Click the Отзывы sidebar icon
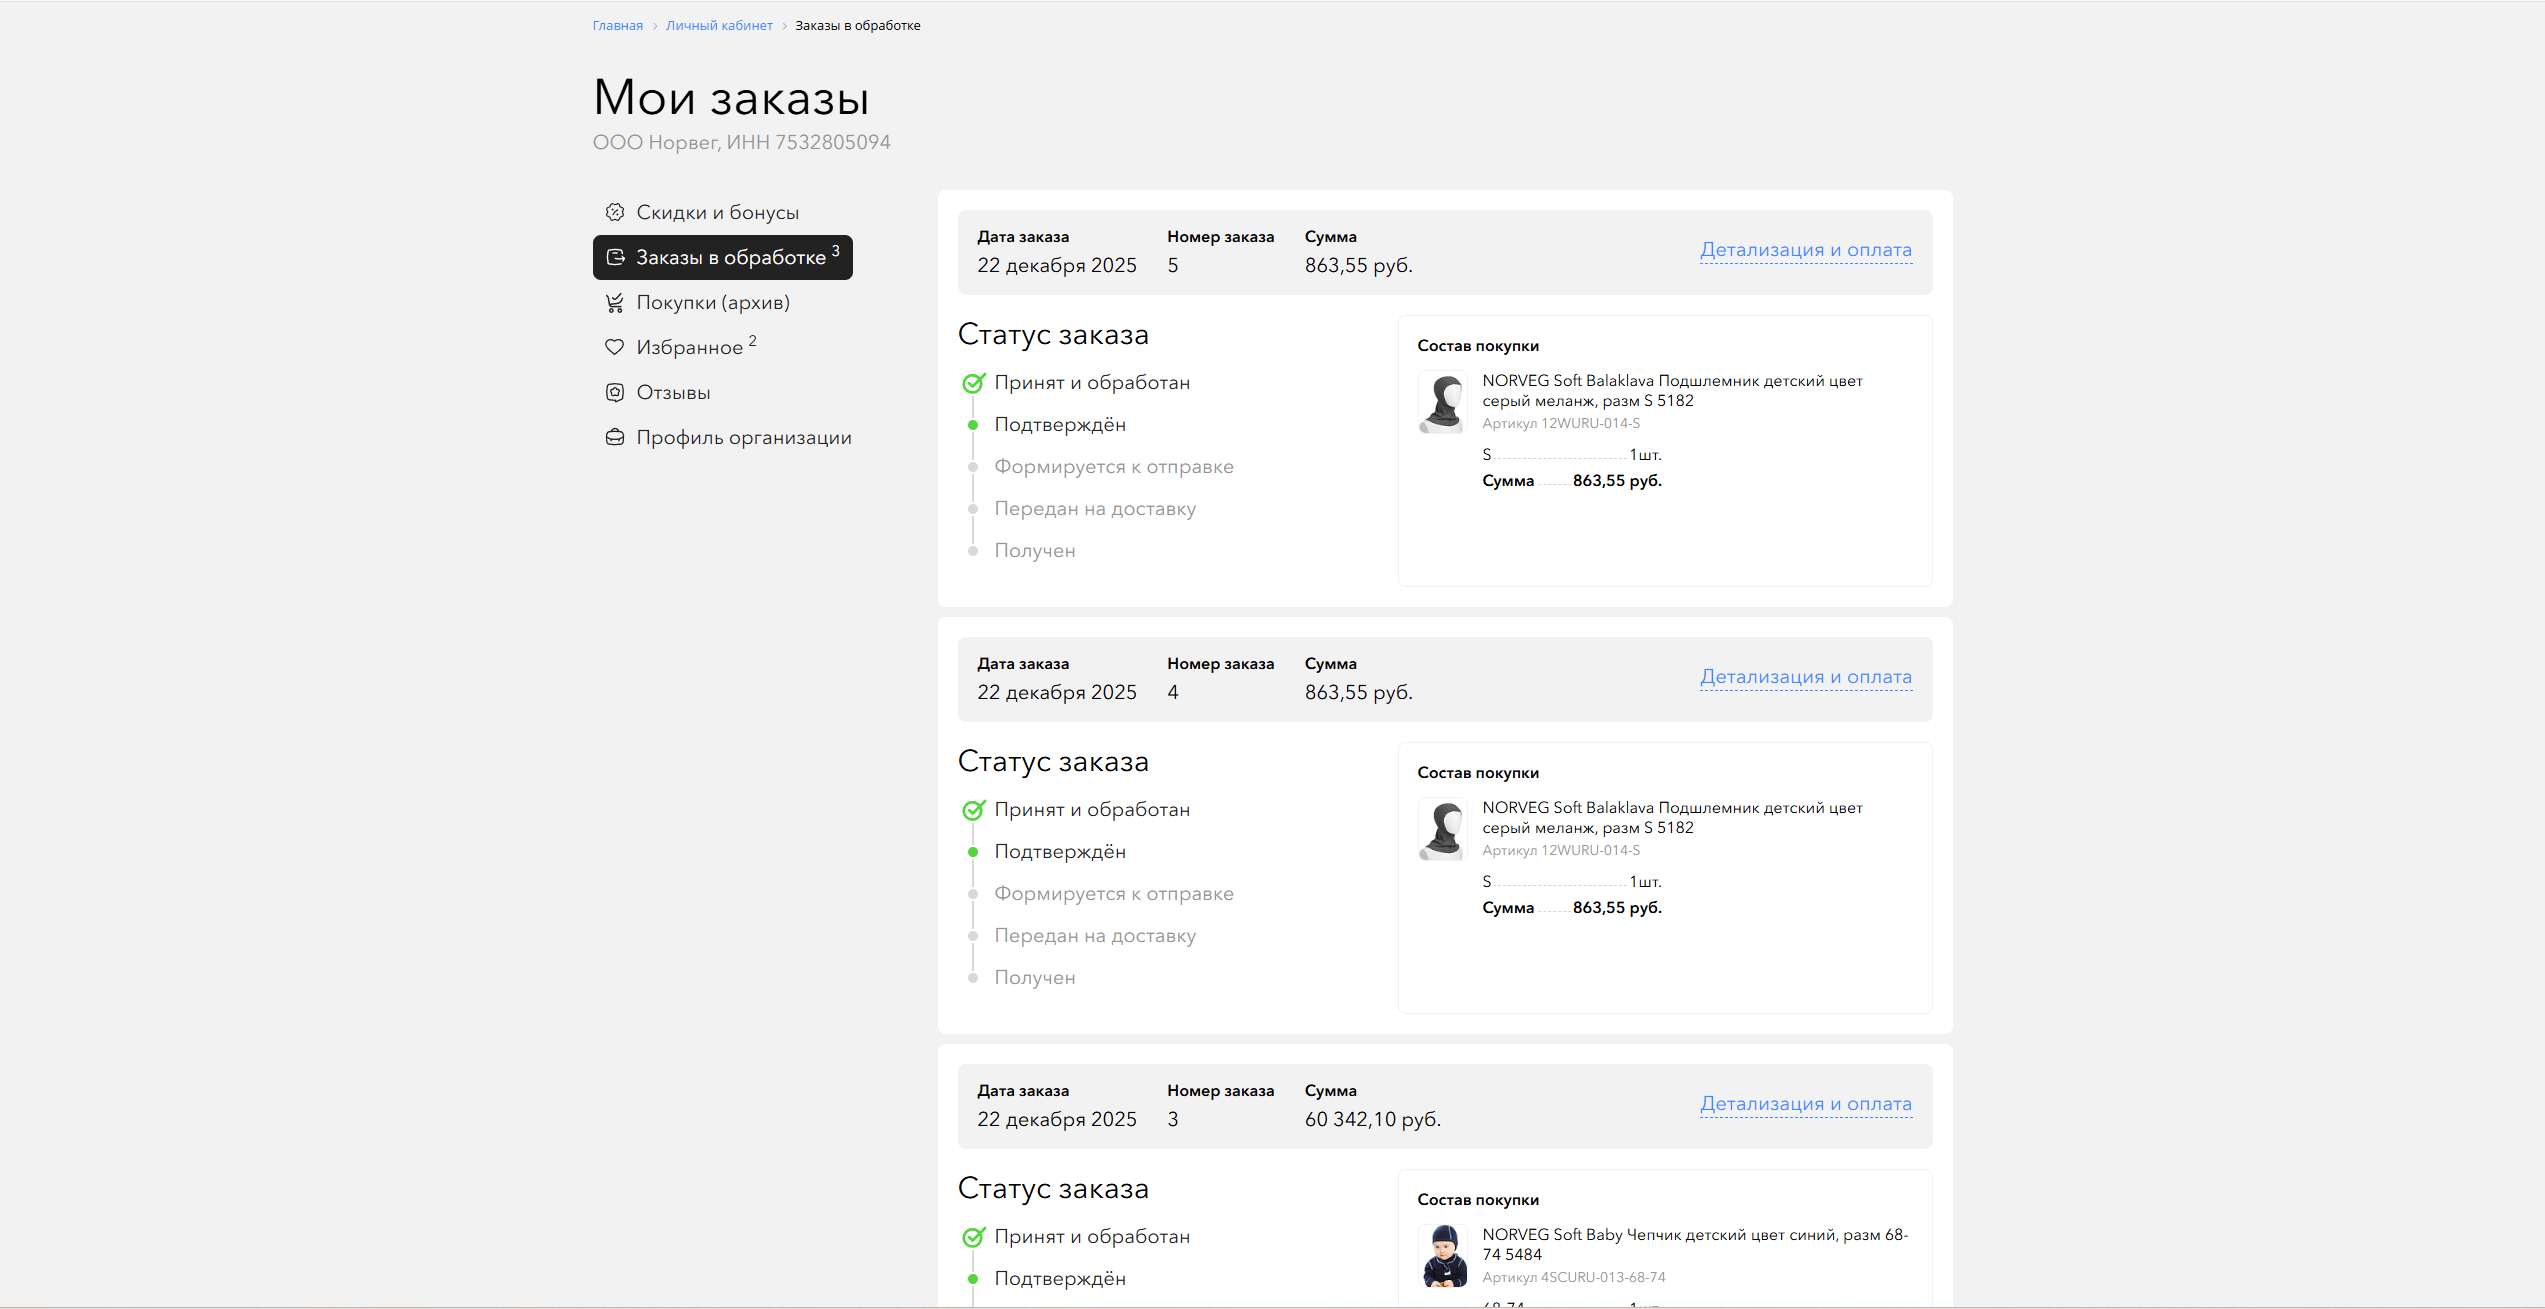The height and width of the screenshot is (1309, 2545). click(615, 392)
